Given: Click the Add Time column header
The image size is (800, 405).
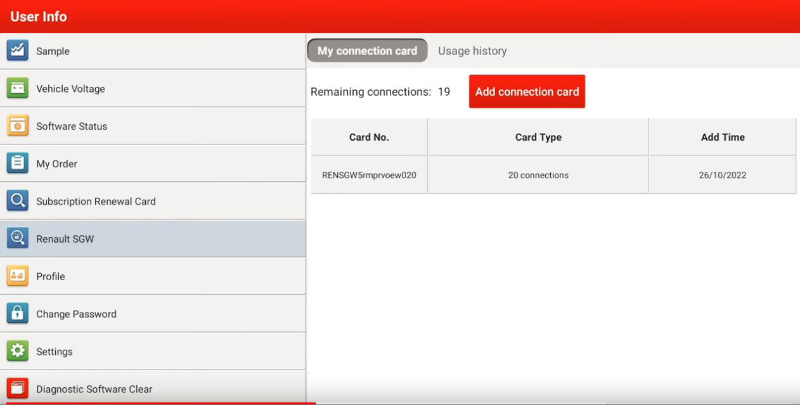Looking at the screenshot, I should [x=722, y=137].
